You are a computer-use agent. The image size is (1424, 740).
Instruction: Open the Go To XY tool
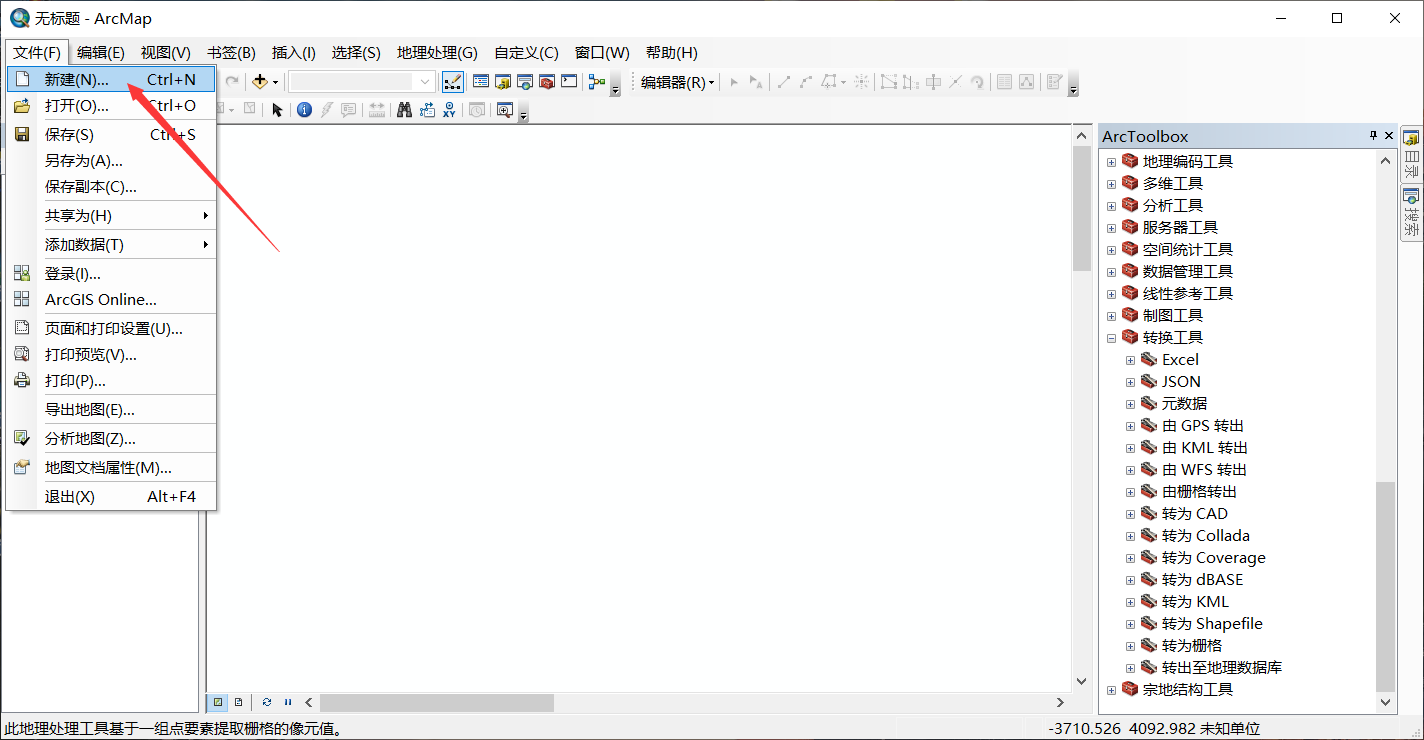click(x=449, y=110)
